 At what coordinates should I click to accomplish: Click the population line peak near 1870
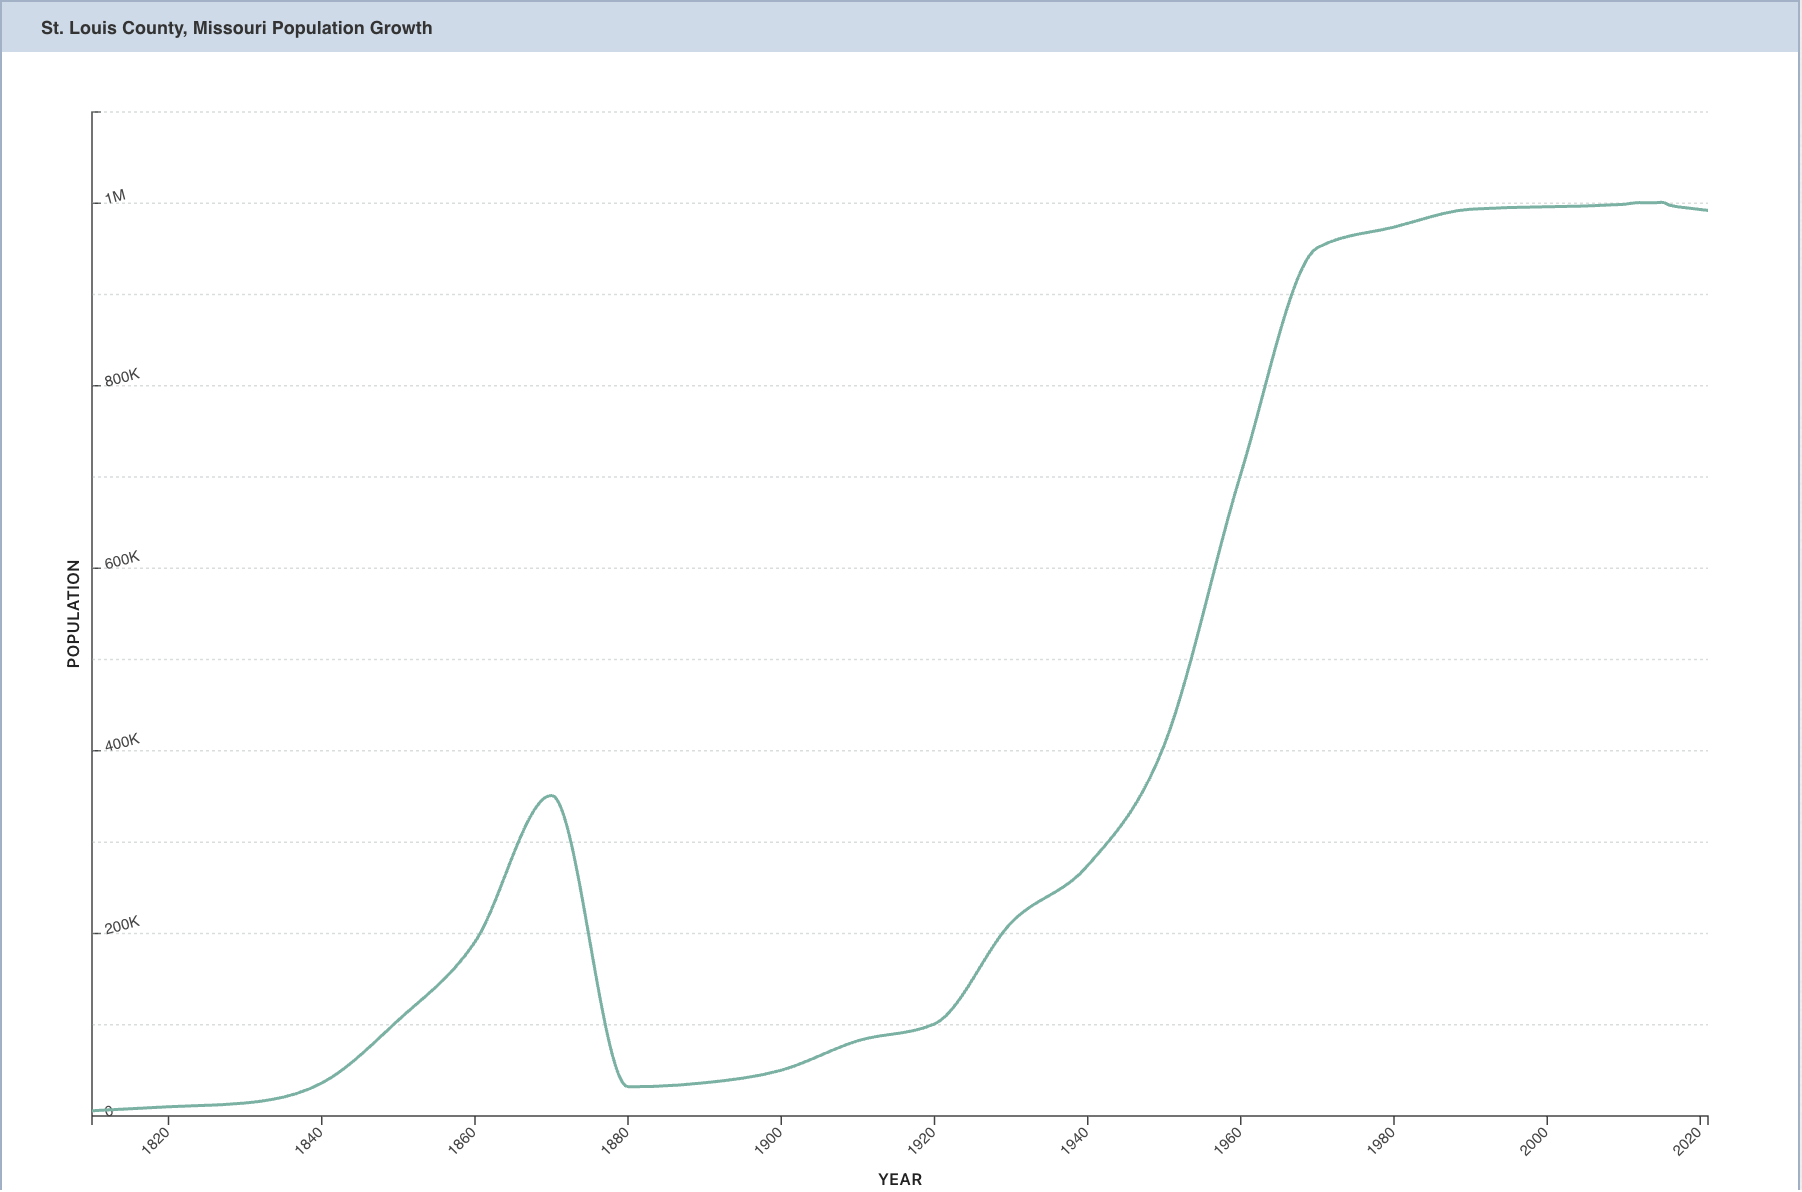click(550, 796)
